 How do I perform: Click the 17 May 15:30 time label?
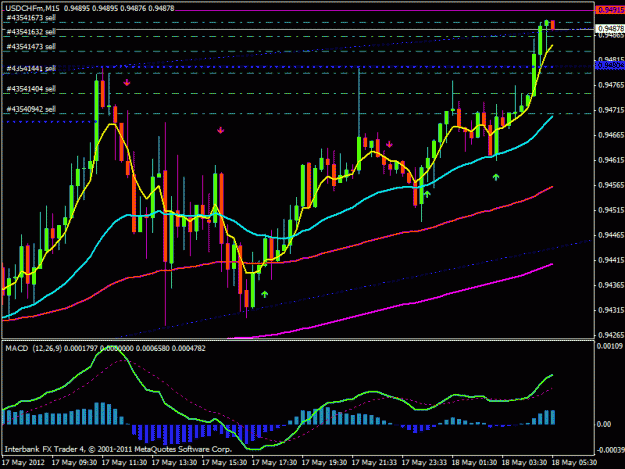click(x=224, y=463)
